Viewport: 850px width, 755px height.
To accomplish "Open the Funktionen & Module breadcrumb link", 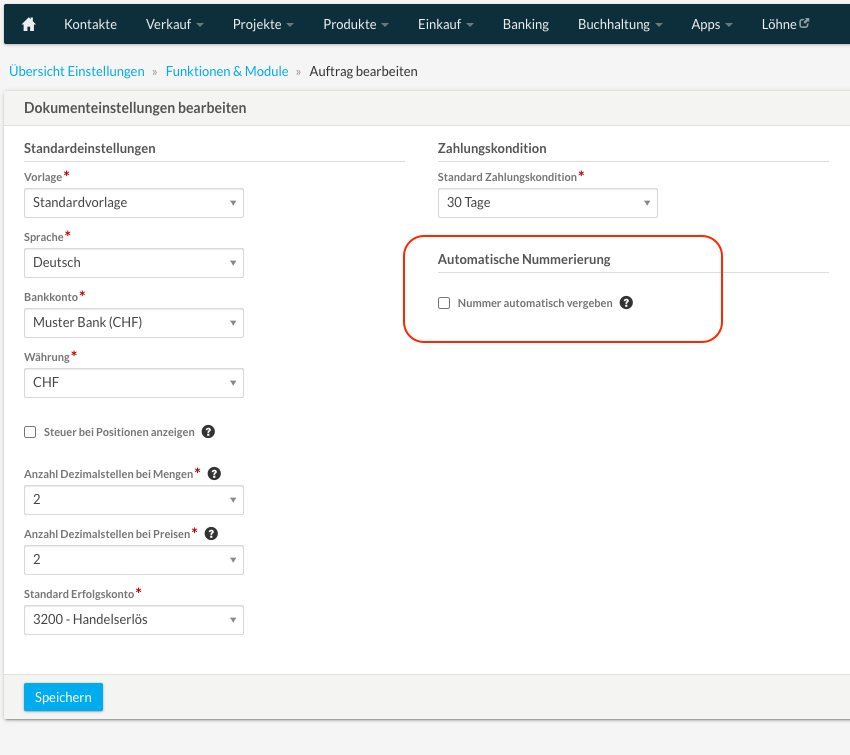I will pos(226,71).
